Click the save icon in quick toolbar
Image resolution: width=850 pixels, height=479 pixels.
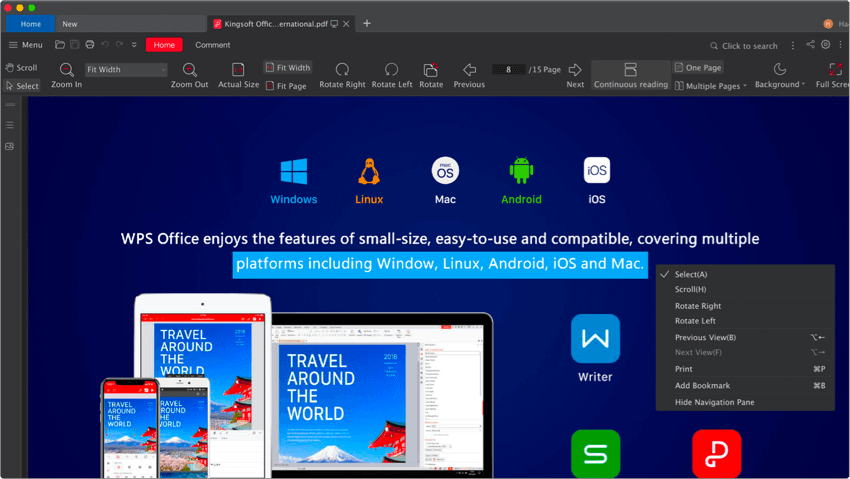click(x=75, y=45)
